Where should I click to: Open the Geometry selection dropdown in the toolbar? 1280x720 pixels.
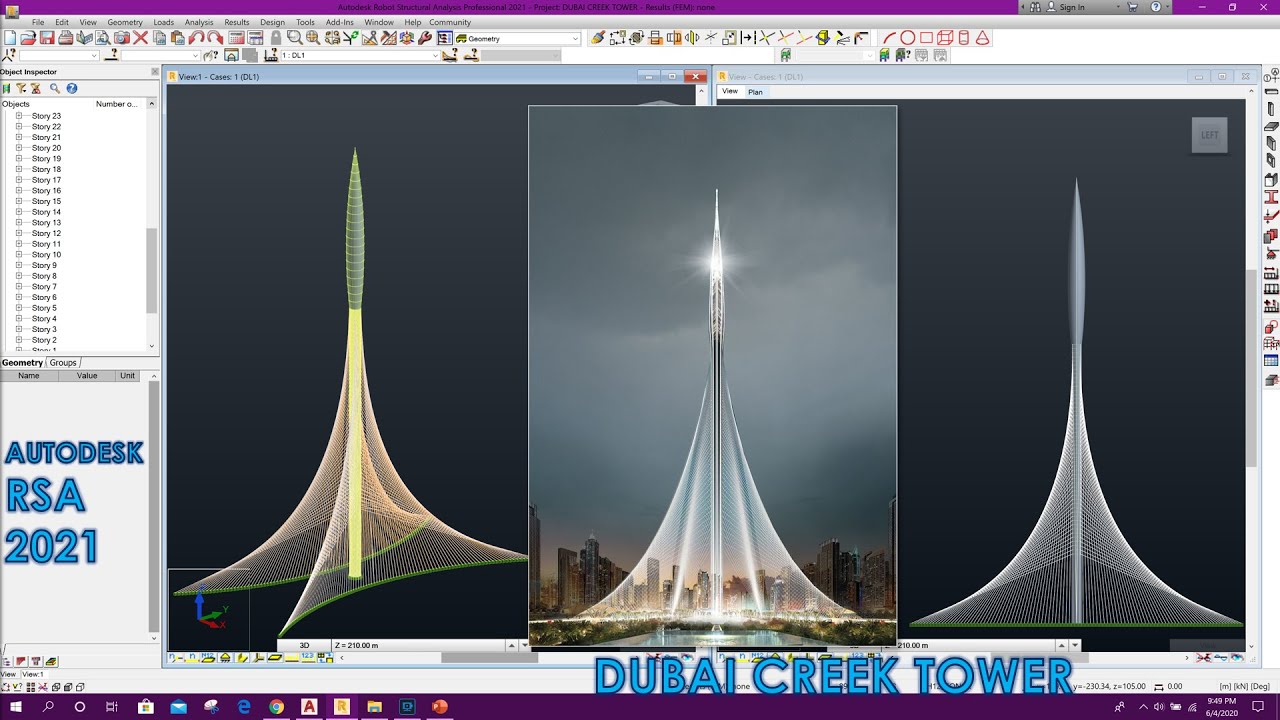tap(577, 40)
